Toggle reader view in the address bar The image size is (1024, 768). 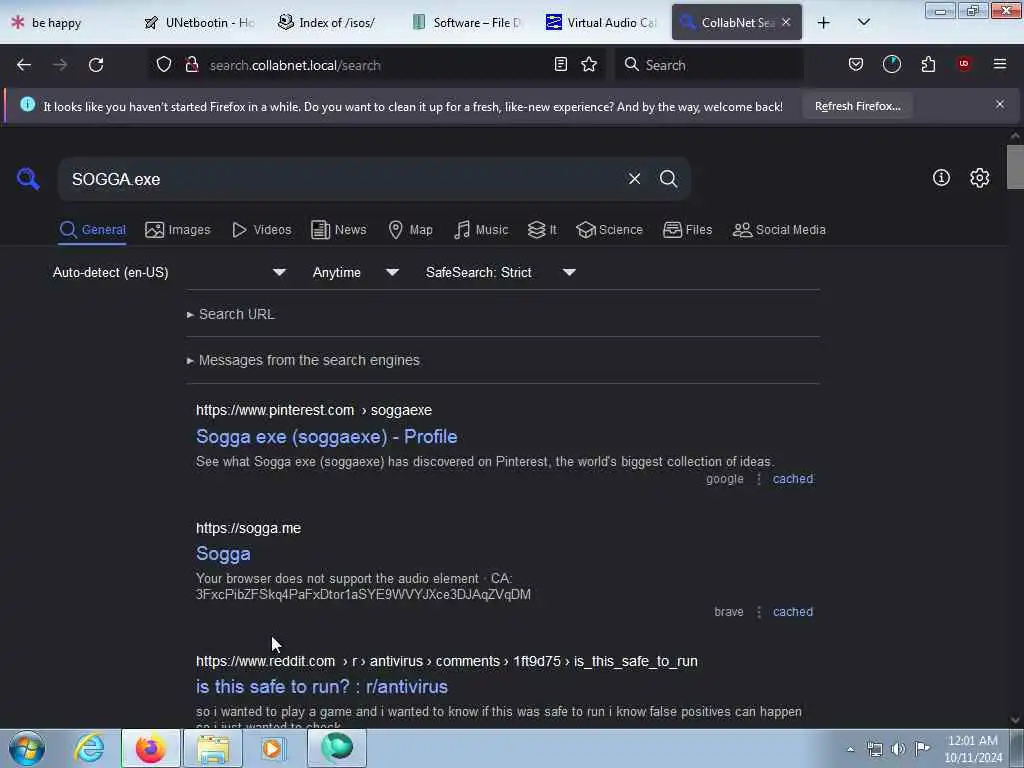click(560, 64)
